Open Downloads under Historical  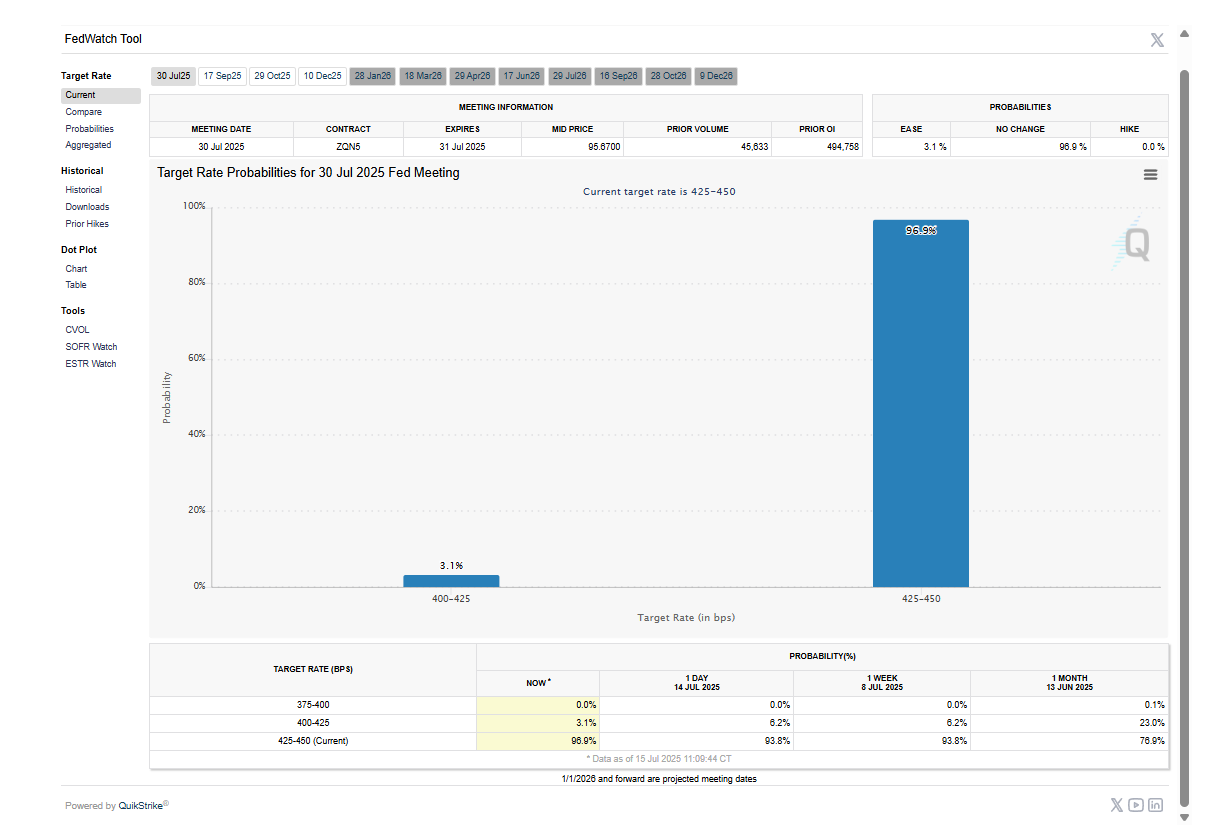coord(87,207)
